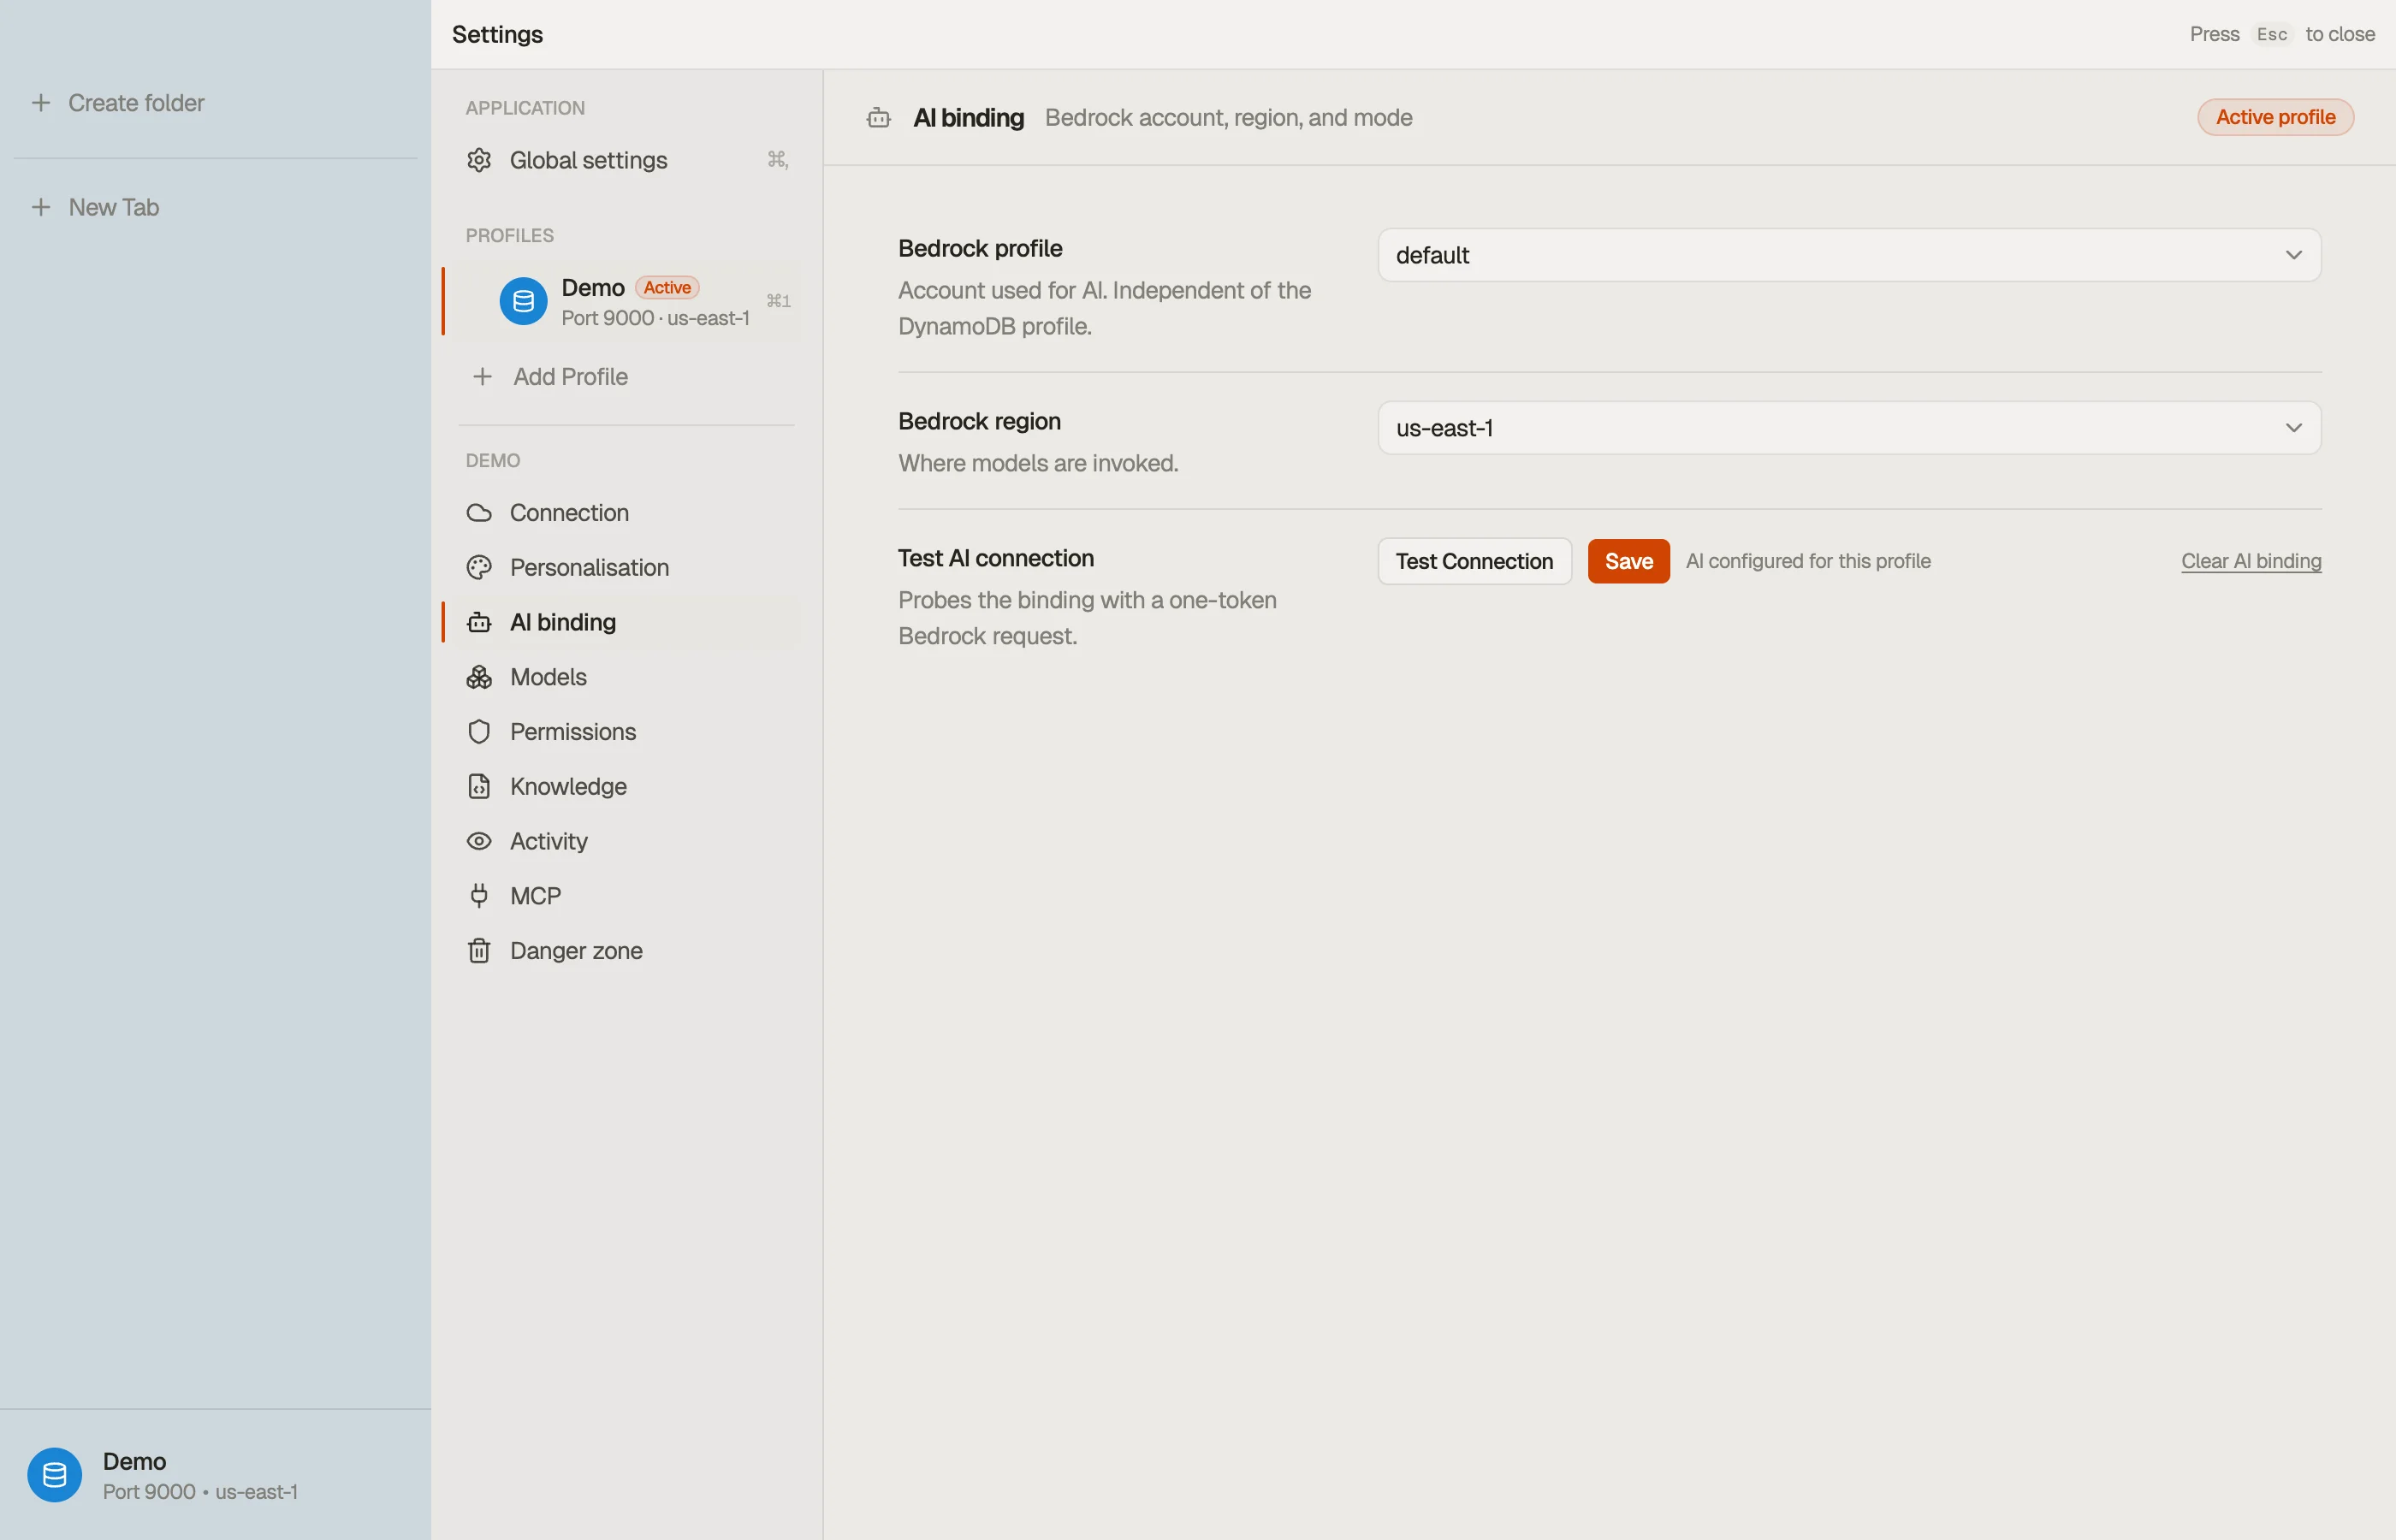Viewport: 2396px width, 1540px height.
Task: Click the 'AI configured for this profile' status text
Action: click(1808, 561)
